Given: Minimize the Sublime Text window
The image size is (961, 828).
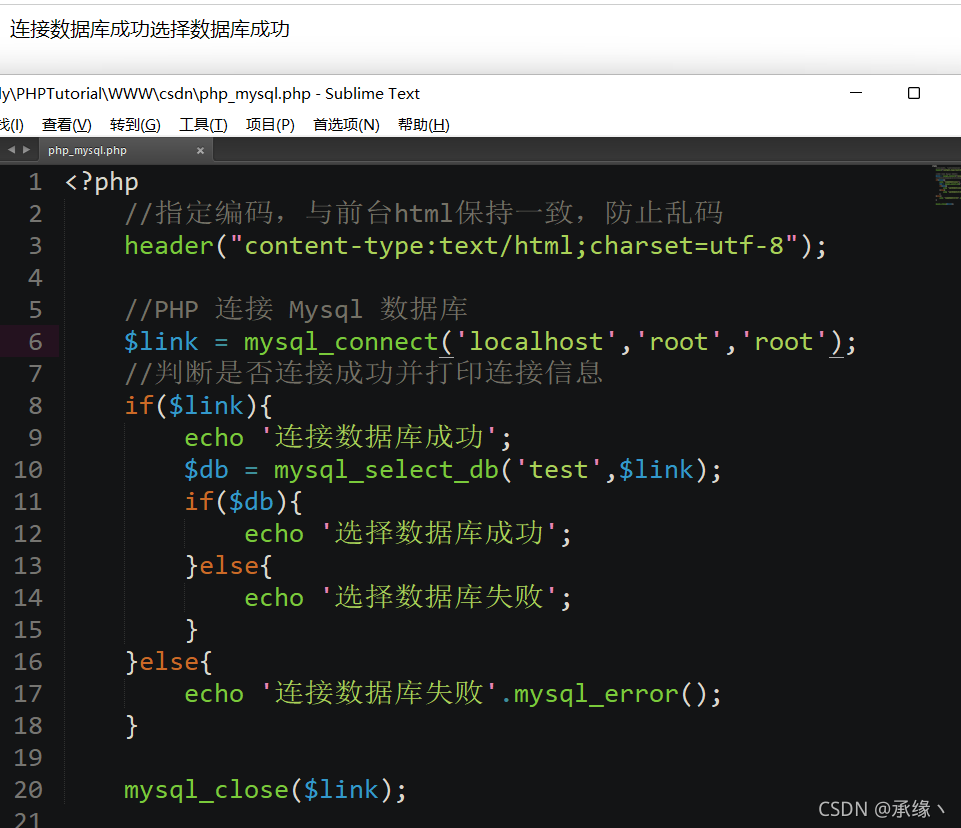Looking at the screenshot, I should pyautogui.click(x=856, y=93).
